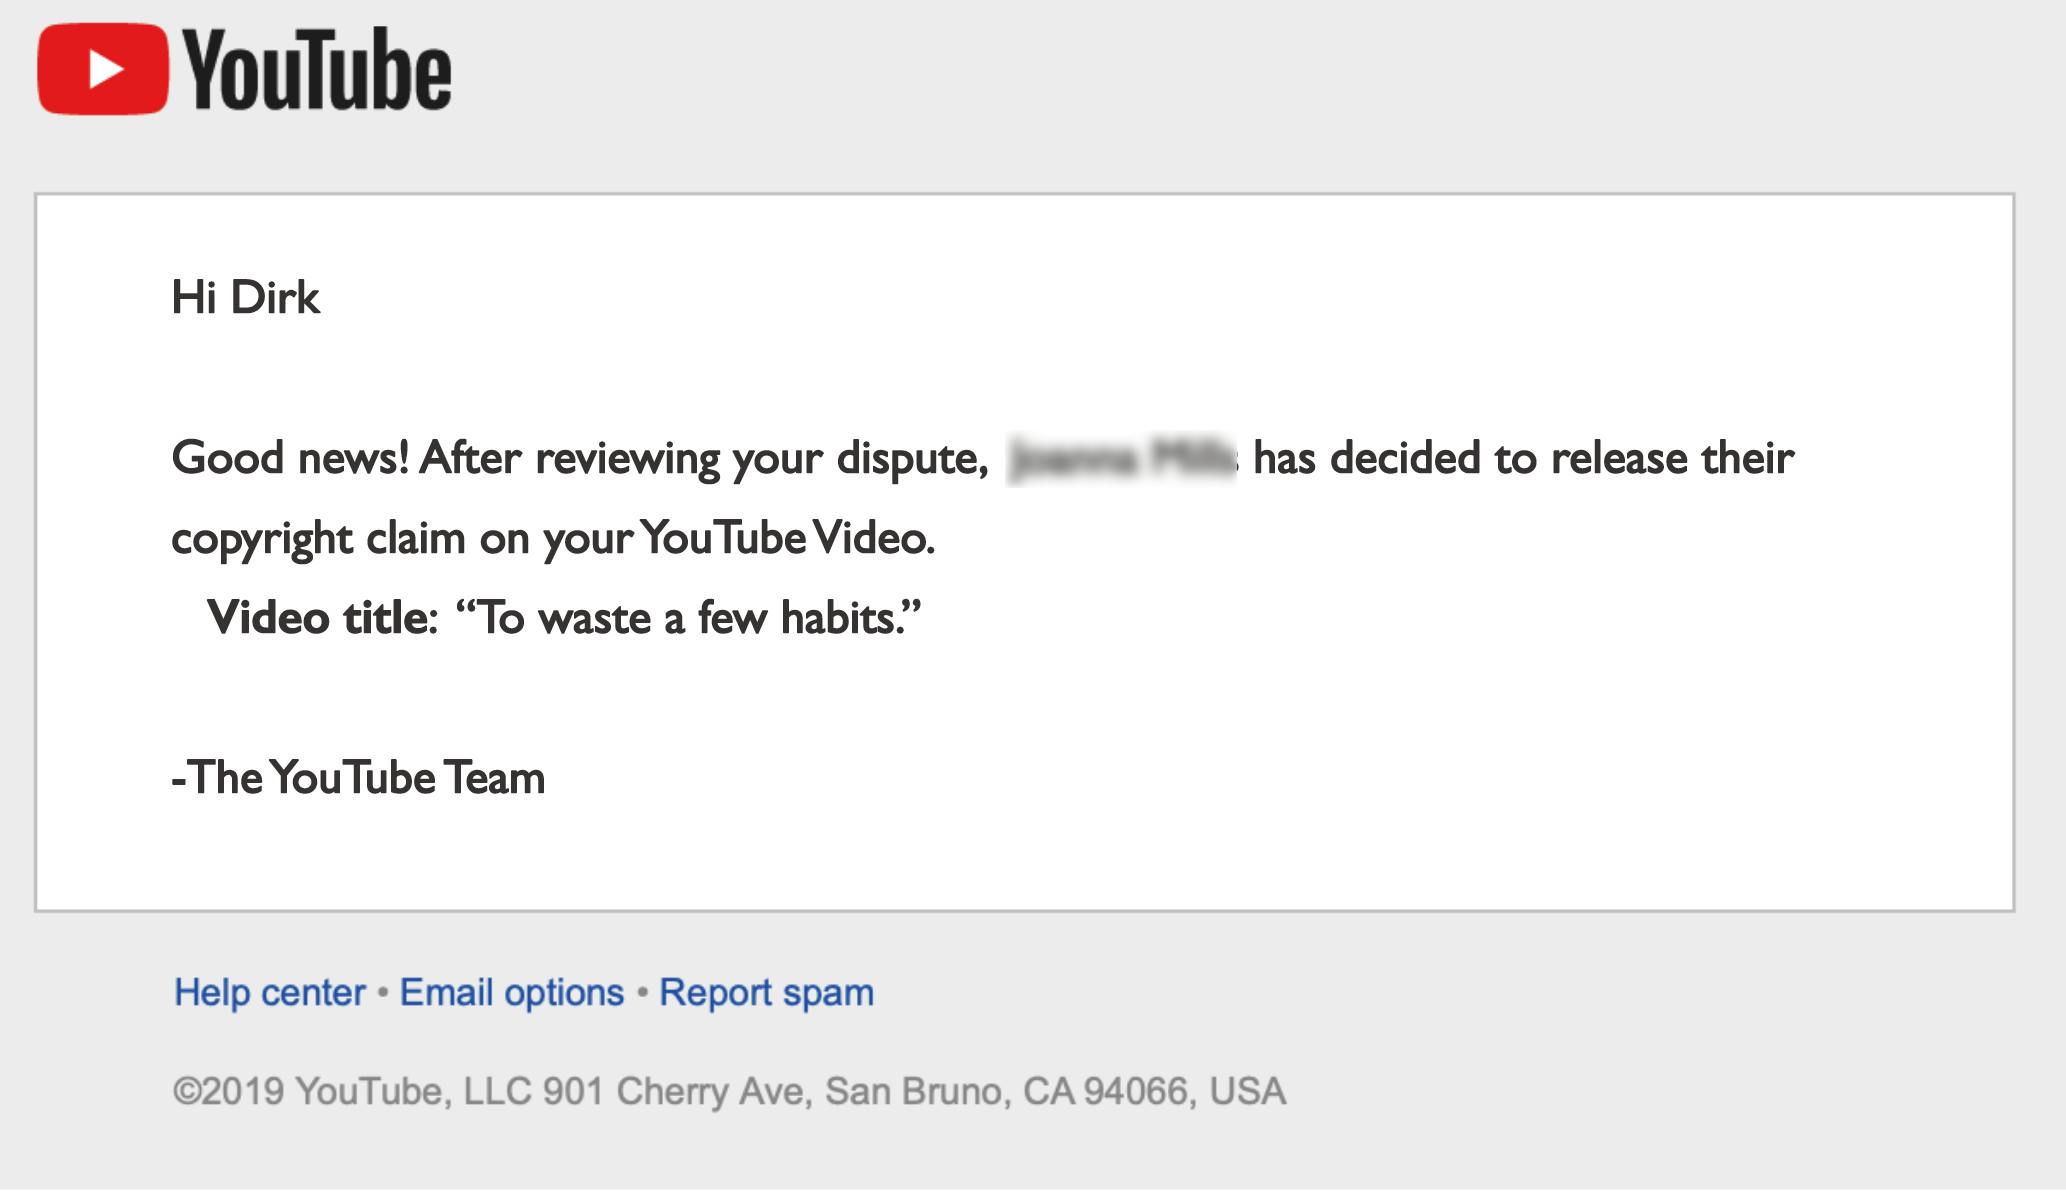
Task: Click "San Bruno, CA 94066, USA" in footer
Action: click(x=1054, y=1091)
